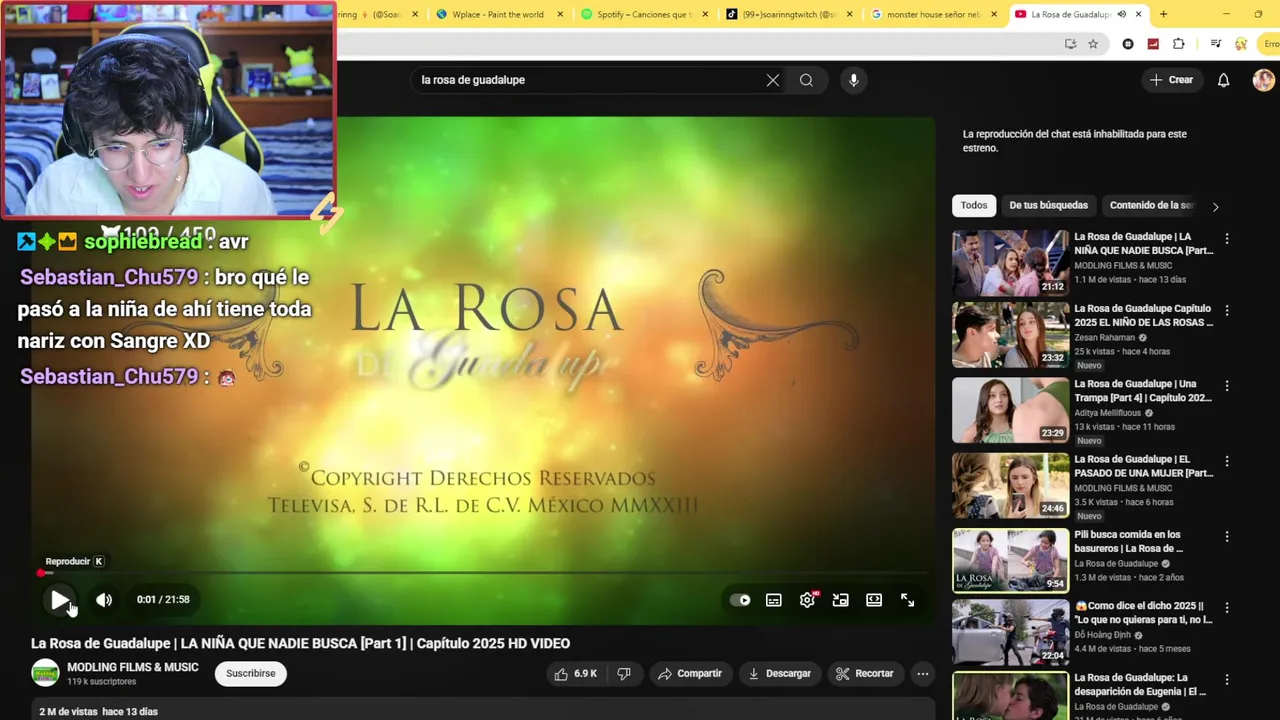Open the 21:12 LA NIÑA QUE NADIE BUSCA thumbnail
Image resolution: width=1280 pixels, height=720 pixels.
(x=1010, y=263)
